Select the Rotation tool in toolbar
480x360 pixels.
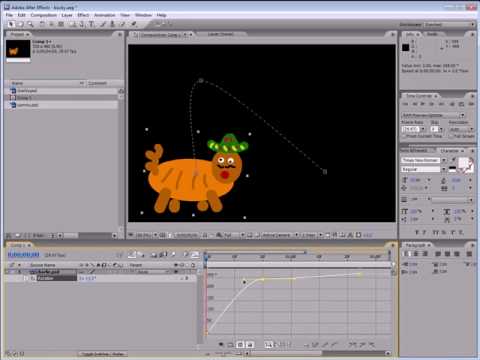(x=42, y=24)
